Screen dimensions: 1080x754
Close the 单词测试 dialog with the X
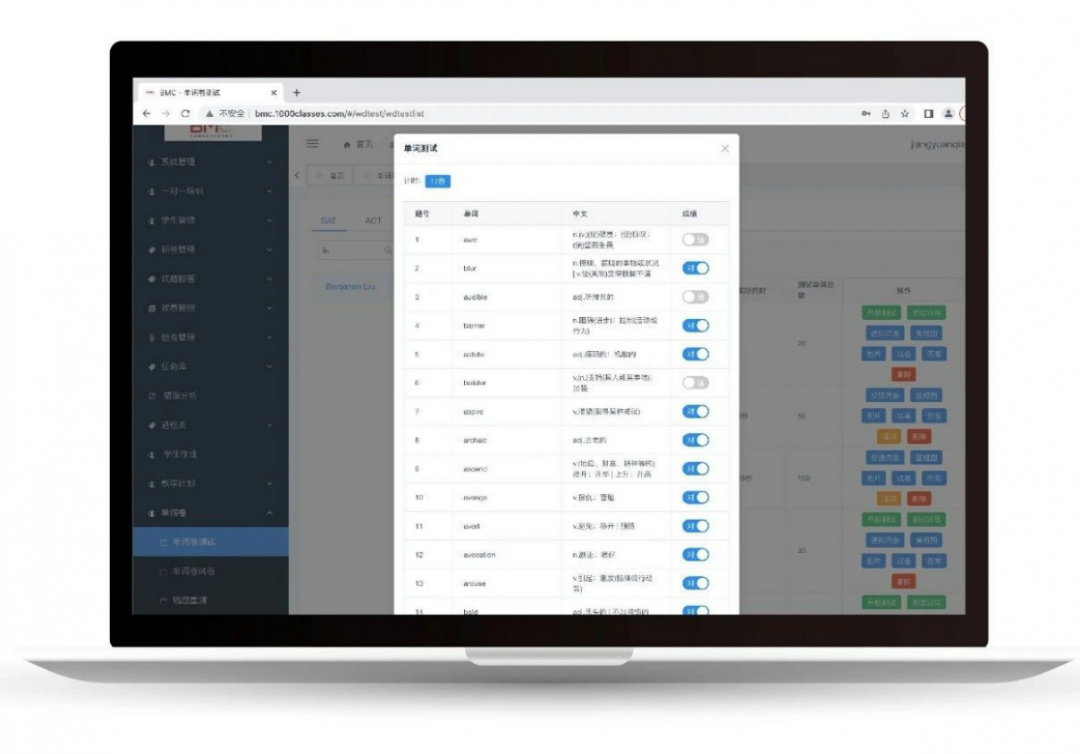click(725, 149)
